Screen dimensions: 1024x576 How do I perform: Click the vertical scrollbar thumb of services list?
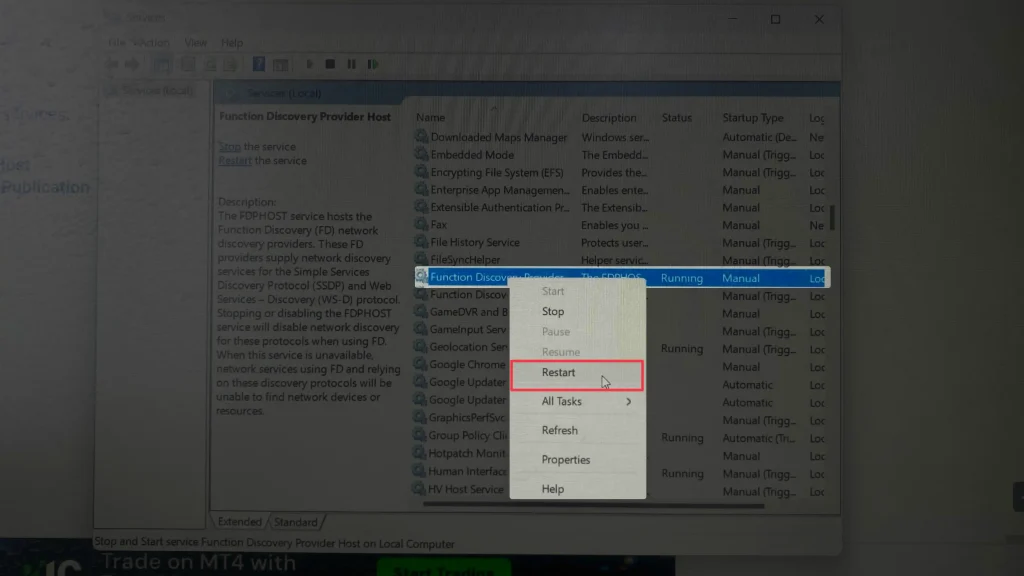pos(833,218)
